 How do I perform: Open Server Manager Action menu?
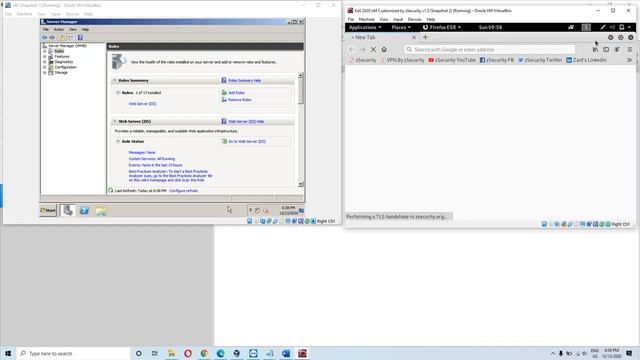(x=59, y=29)
